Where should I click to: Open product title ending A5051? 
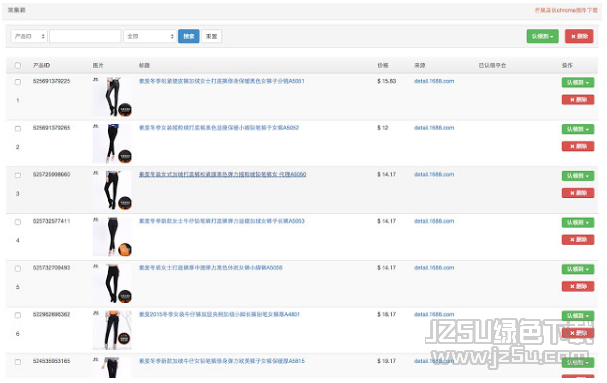[221, 81]
